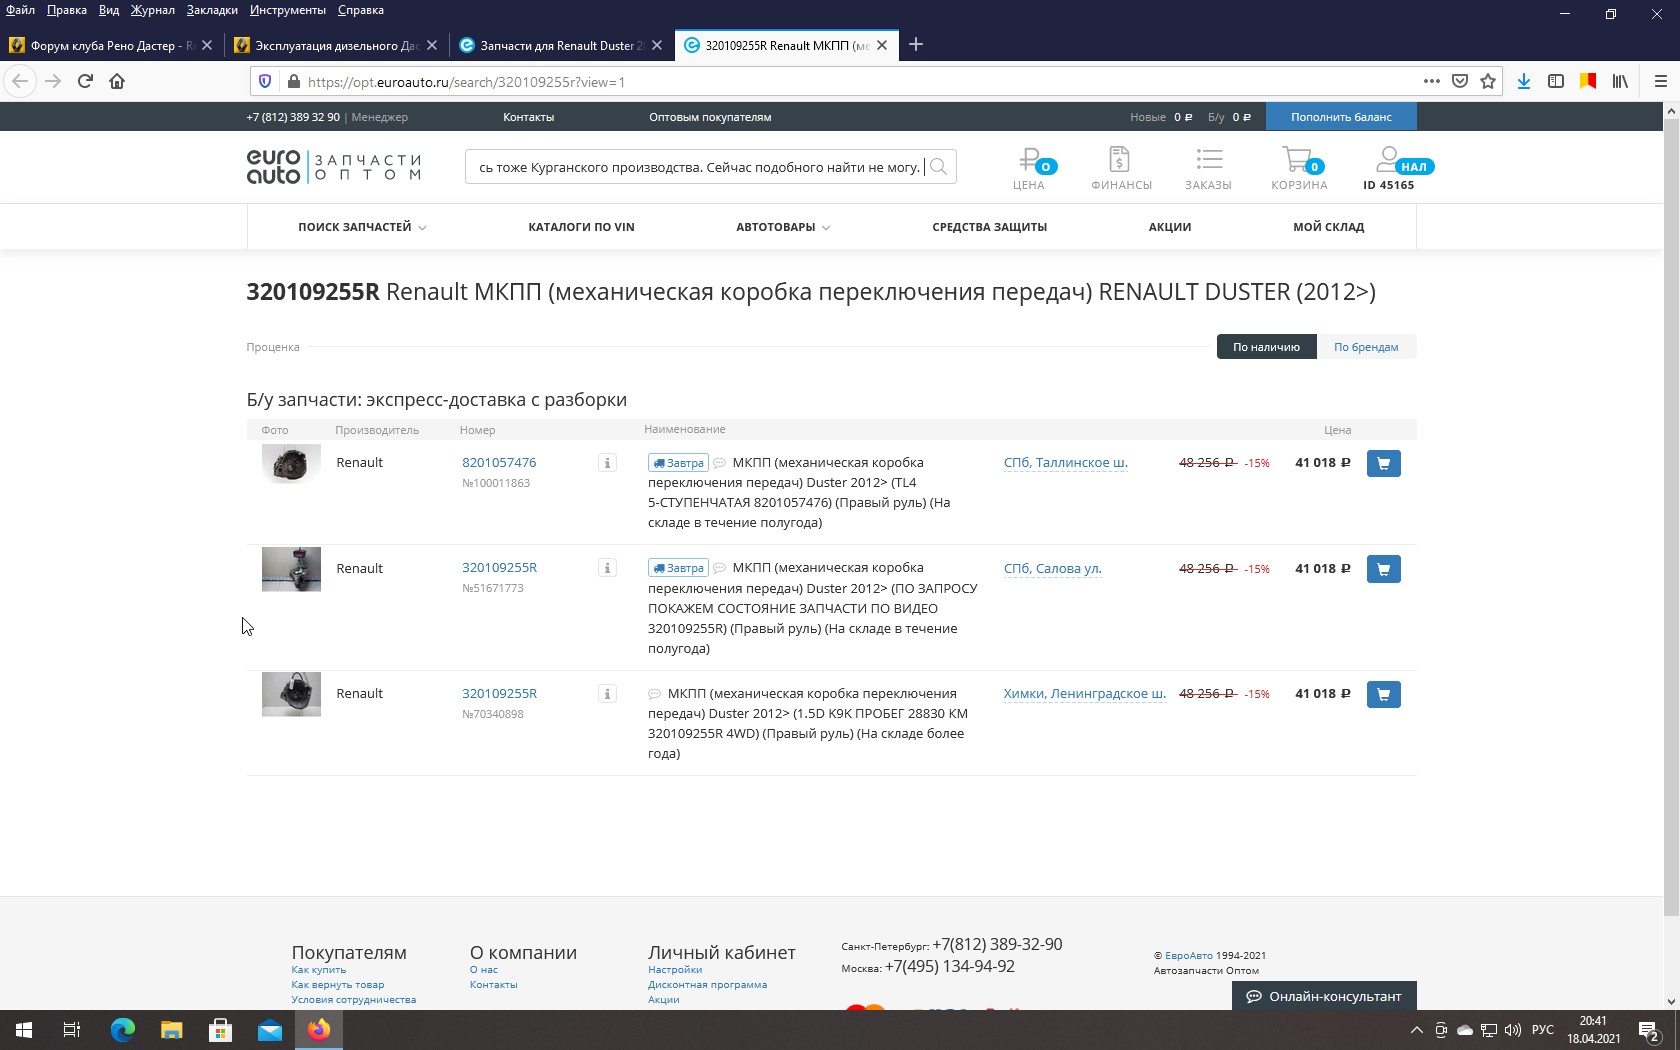This screenshot has height=1050, width=1680.
Task: Open the Файл menu
Action: 20,10
